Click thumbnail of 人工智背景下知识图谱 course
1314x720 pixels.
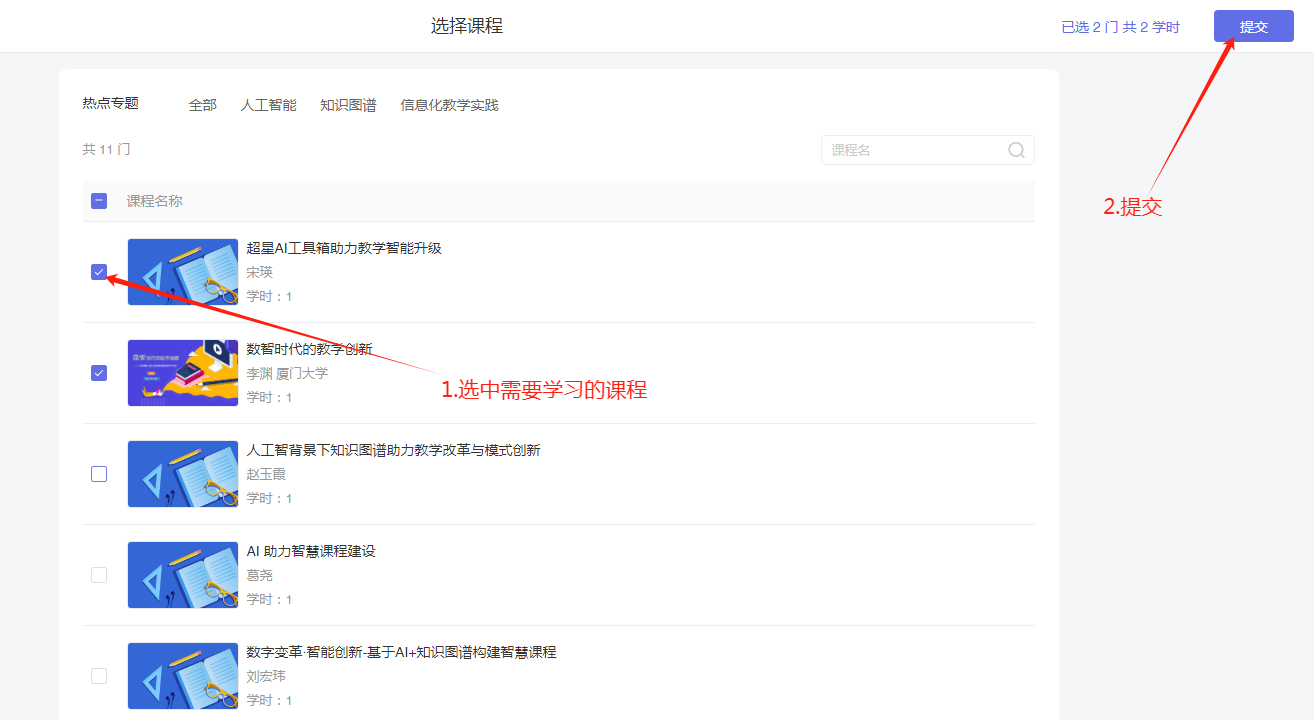pyautogui.click(x=183, y=474)
